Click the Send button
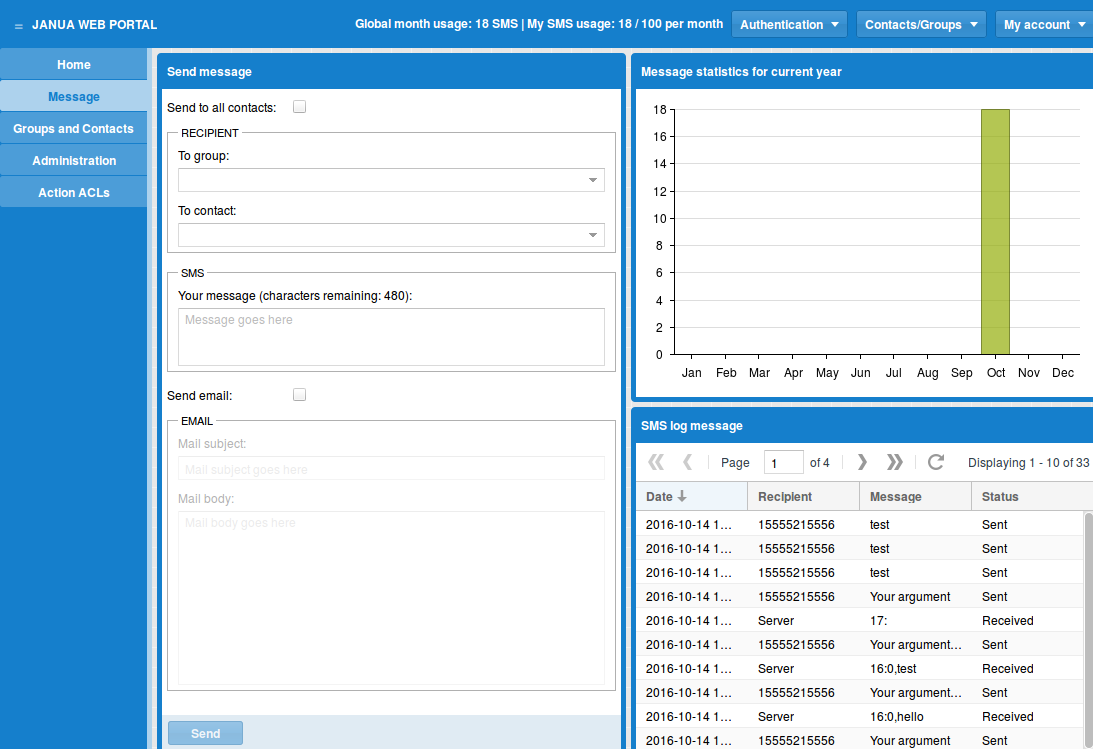This screenshot has width=1093, height=749. [206, 733]
